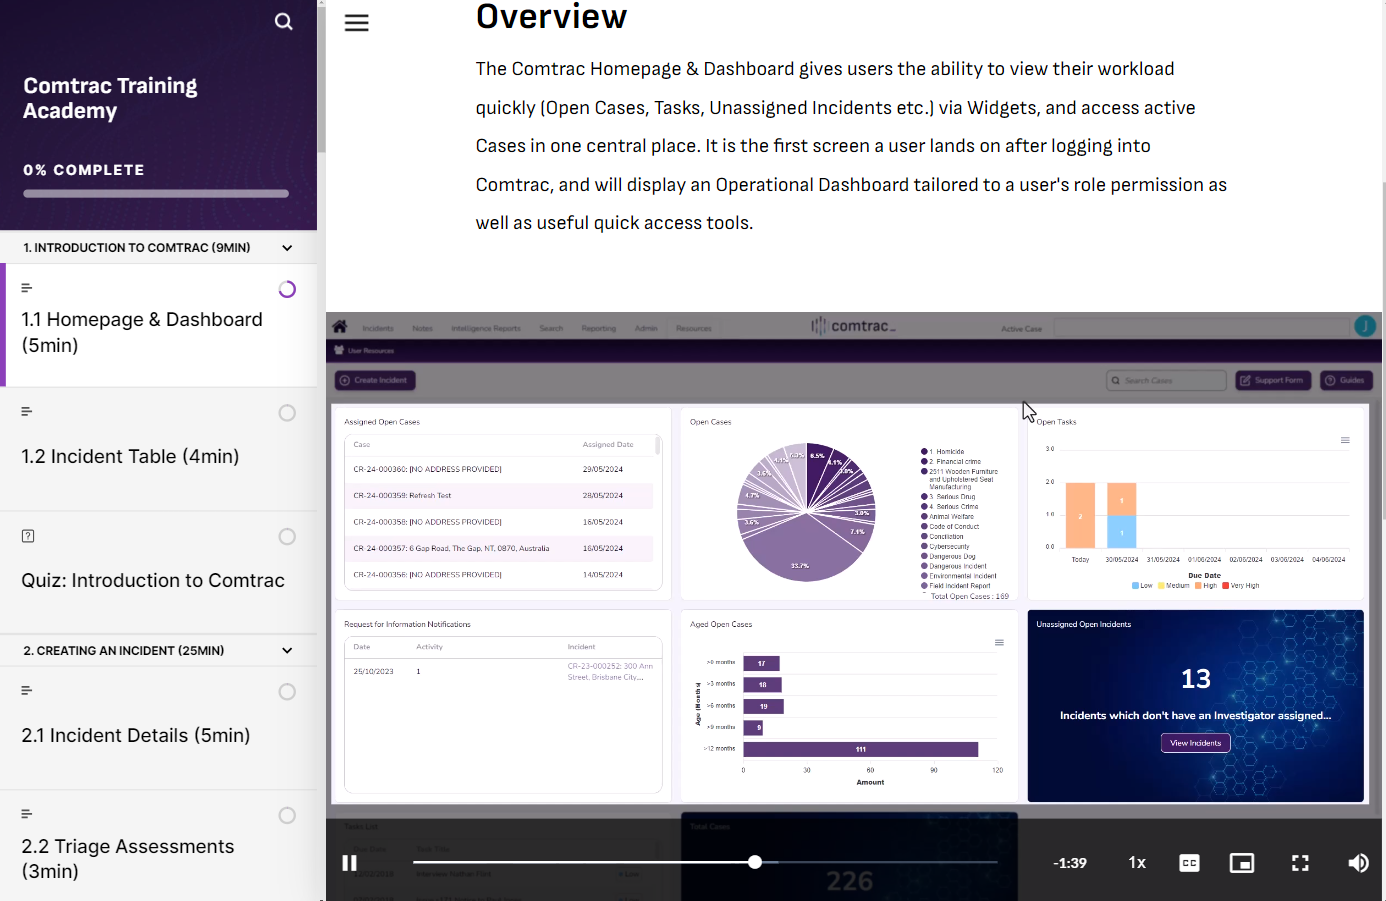Mute the video volume speaker icon
The image size is (1386, 901).
1357,863
